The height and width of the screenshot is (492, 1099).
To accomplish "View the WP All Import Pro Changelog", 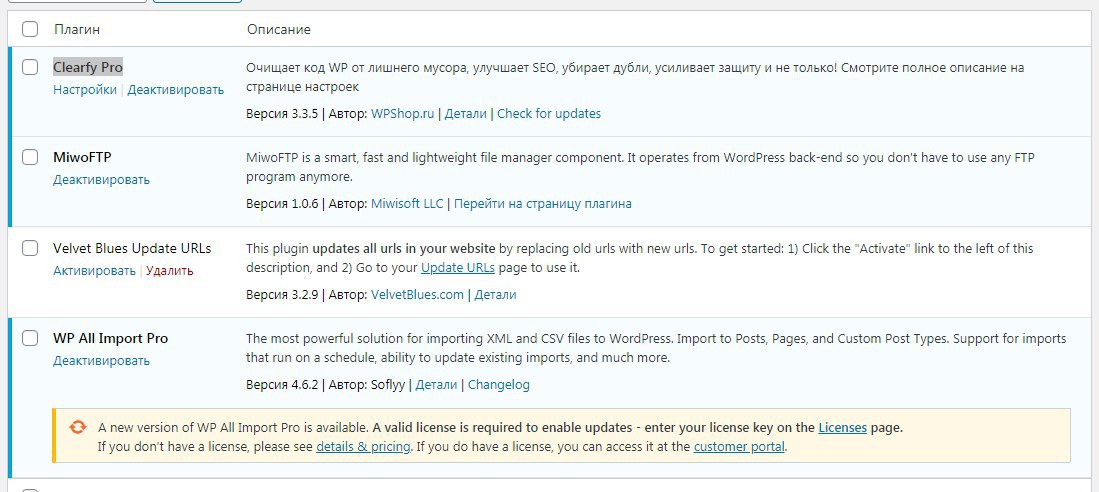I will pos(498,385).
